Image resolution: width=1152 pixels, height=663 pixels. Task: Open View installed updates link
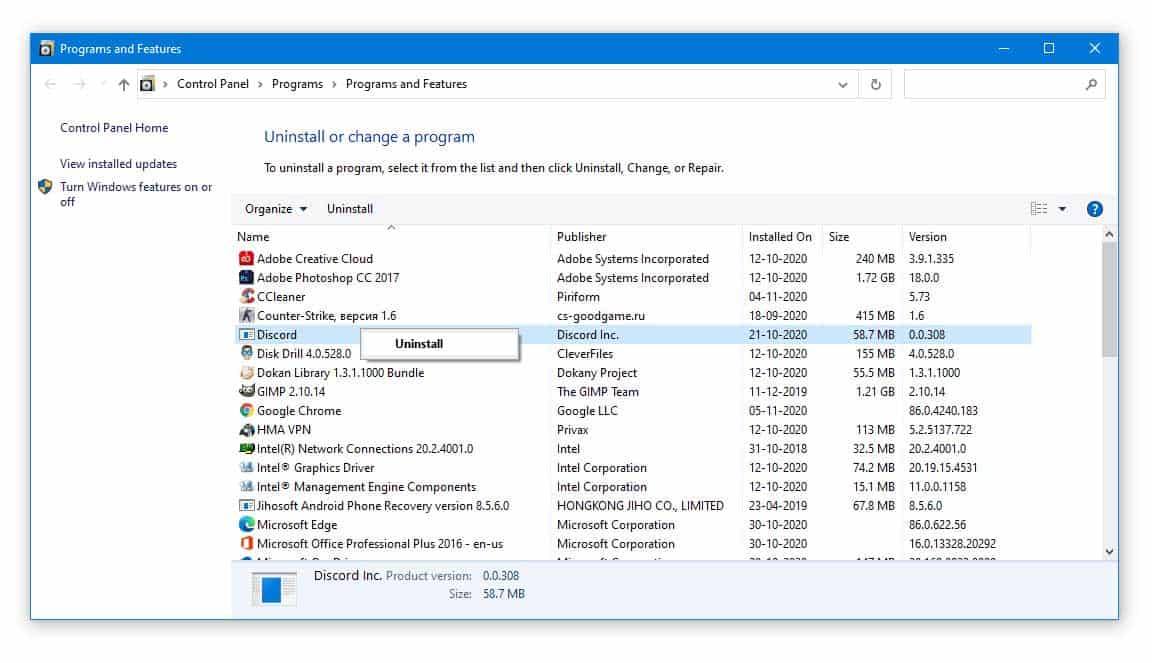(x=118, y=164)
